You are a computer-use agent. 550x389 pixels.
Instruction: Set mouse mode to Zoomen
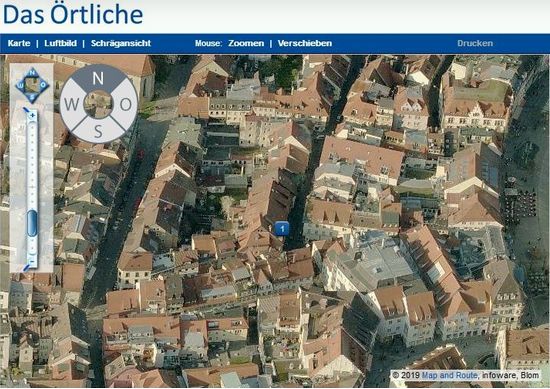(x=246, y=43)
